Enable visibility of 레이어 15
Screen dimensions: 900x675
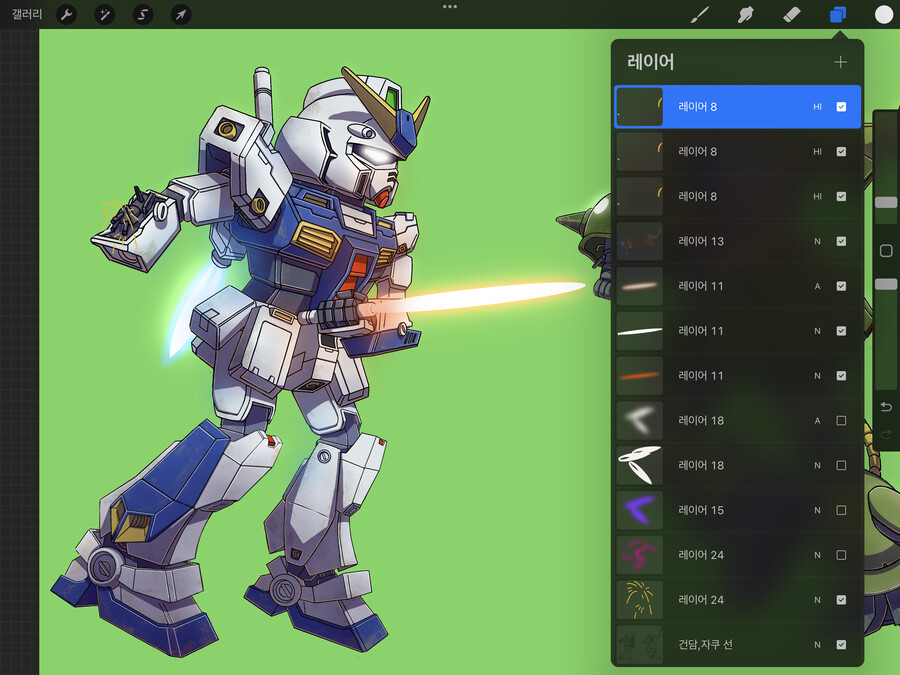coord(841,510)
